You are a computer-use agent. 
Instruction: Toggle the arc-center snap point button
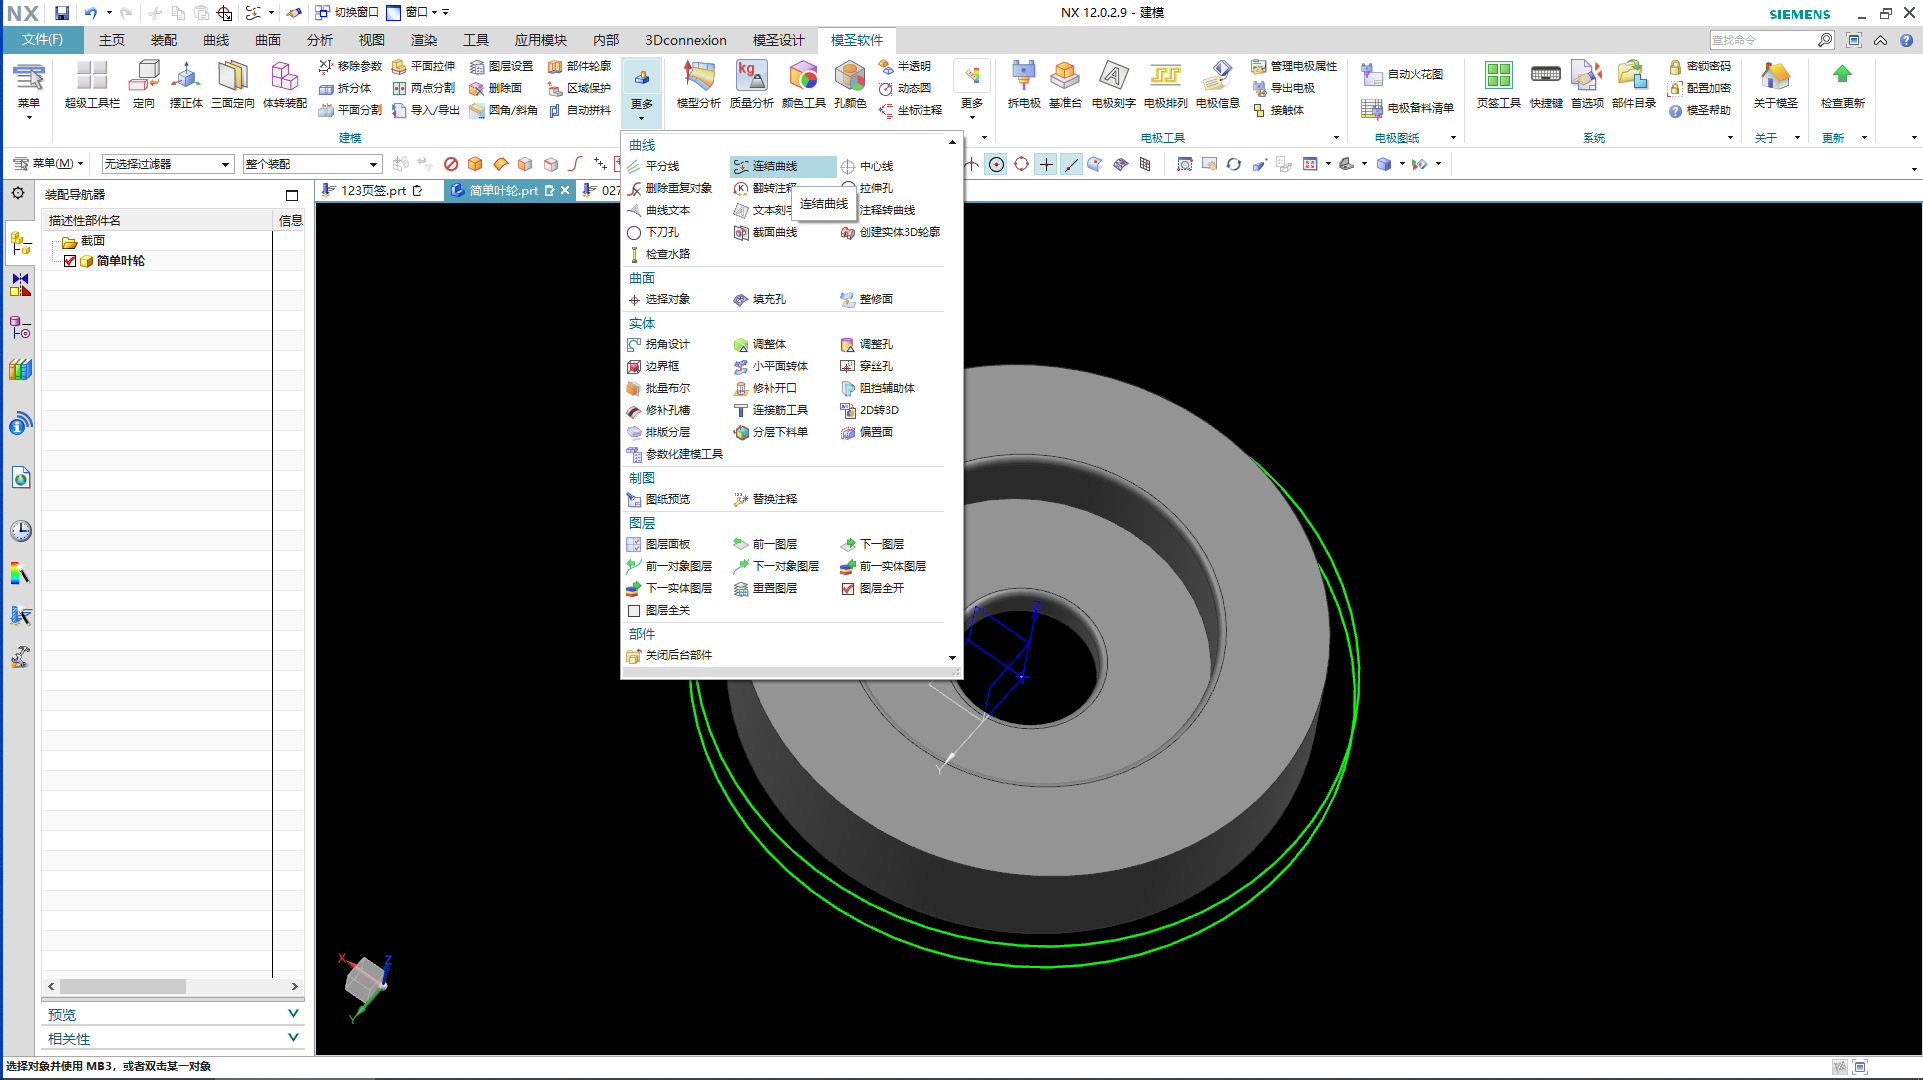click(x=997, y=164)
